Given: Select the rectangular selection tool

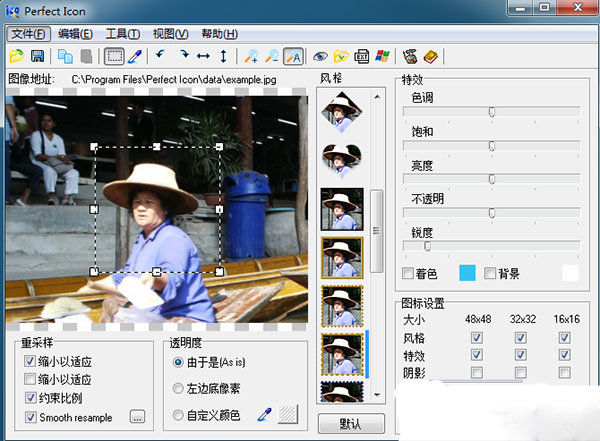Looking at the screenshot, I should (x=114, y=57).
